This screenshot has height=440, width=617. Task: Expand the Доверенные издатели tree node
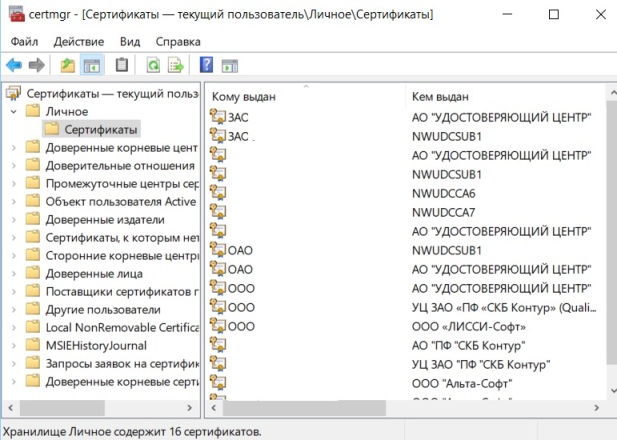pos(12,219)
